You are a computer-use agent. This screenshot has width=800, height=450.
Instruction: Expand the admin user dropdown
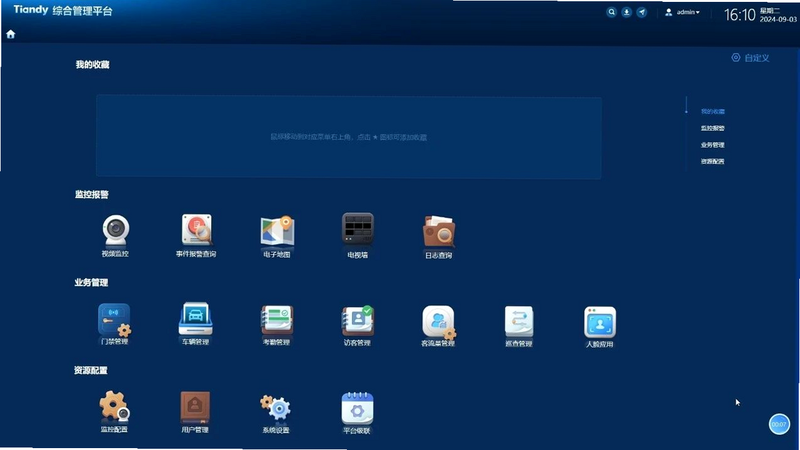pyautogui.click(x=683, y=12)
